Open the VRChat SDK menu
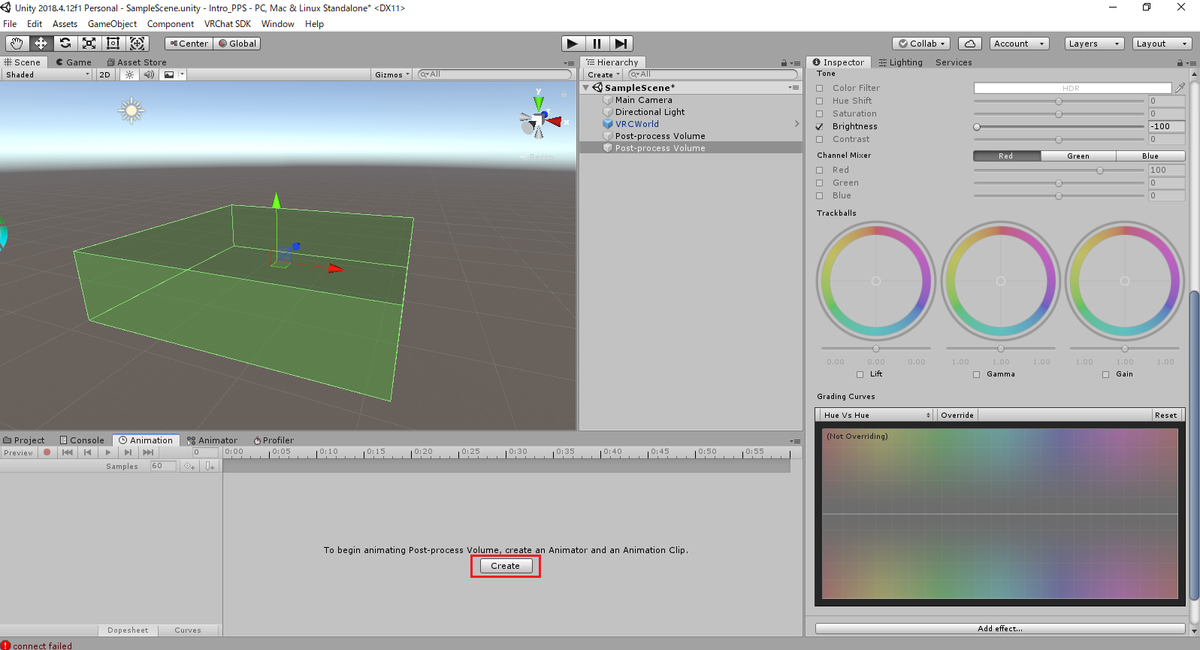Screen dimensions: 1200x650 227,24
